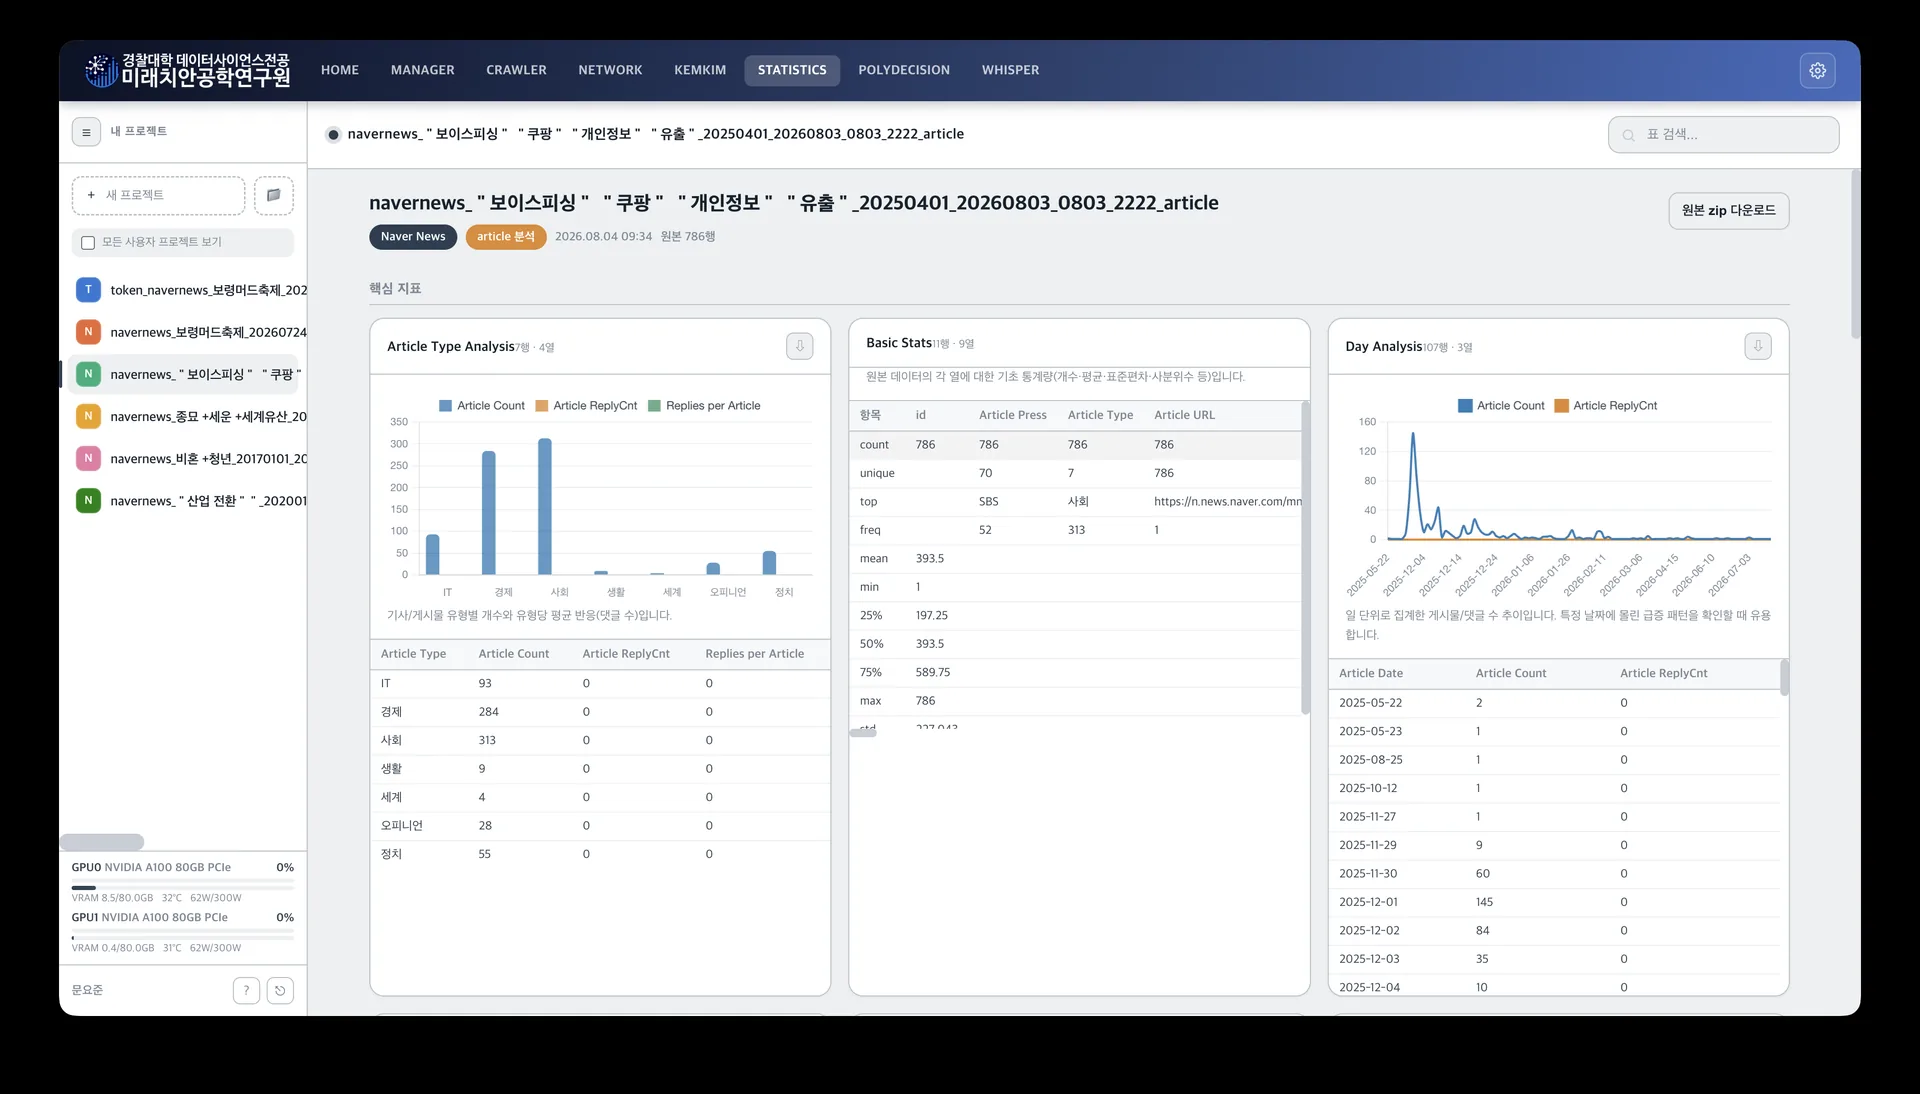Click Article Type column header
Image resolution: width=1920 pixels, height=1094 pixels.
pyautogui.click(x=413, y=654)
